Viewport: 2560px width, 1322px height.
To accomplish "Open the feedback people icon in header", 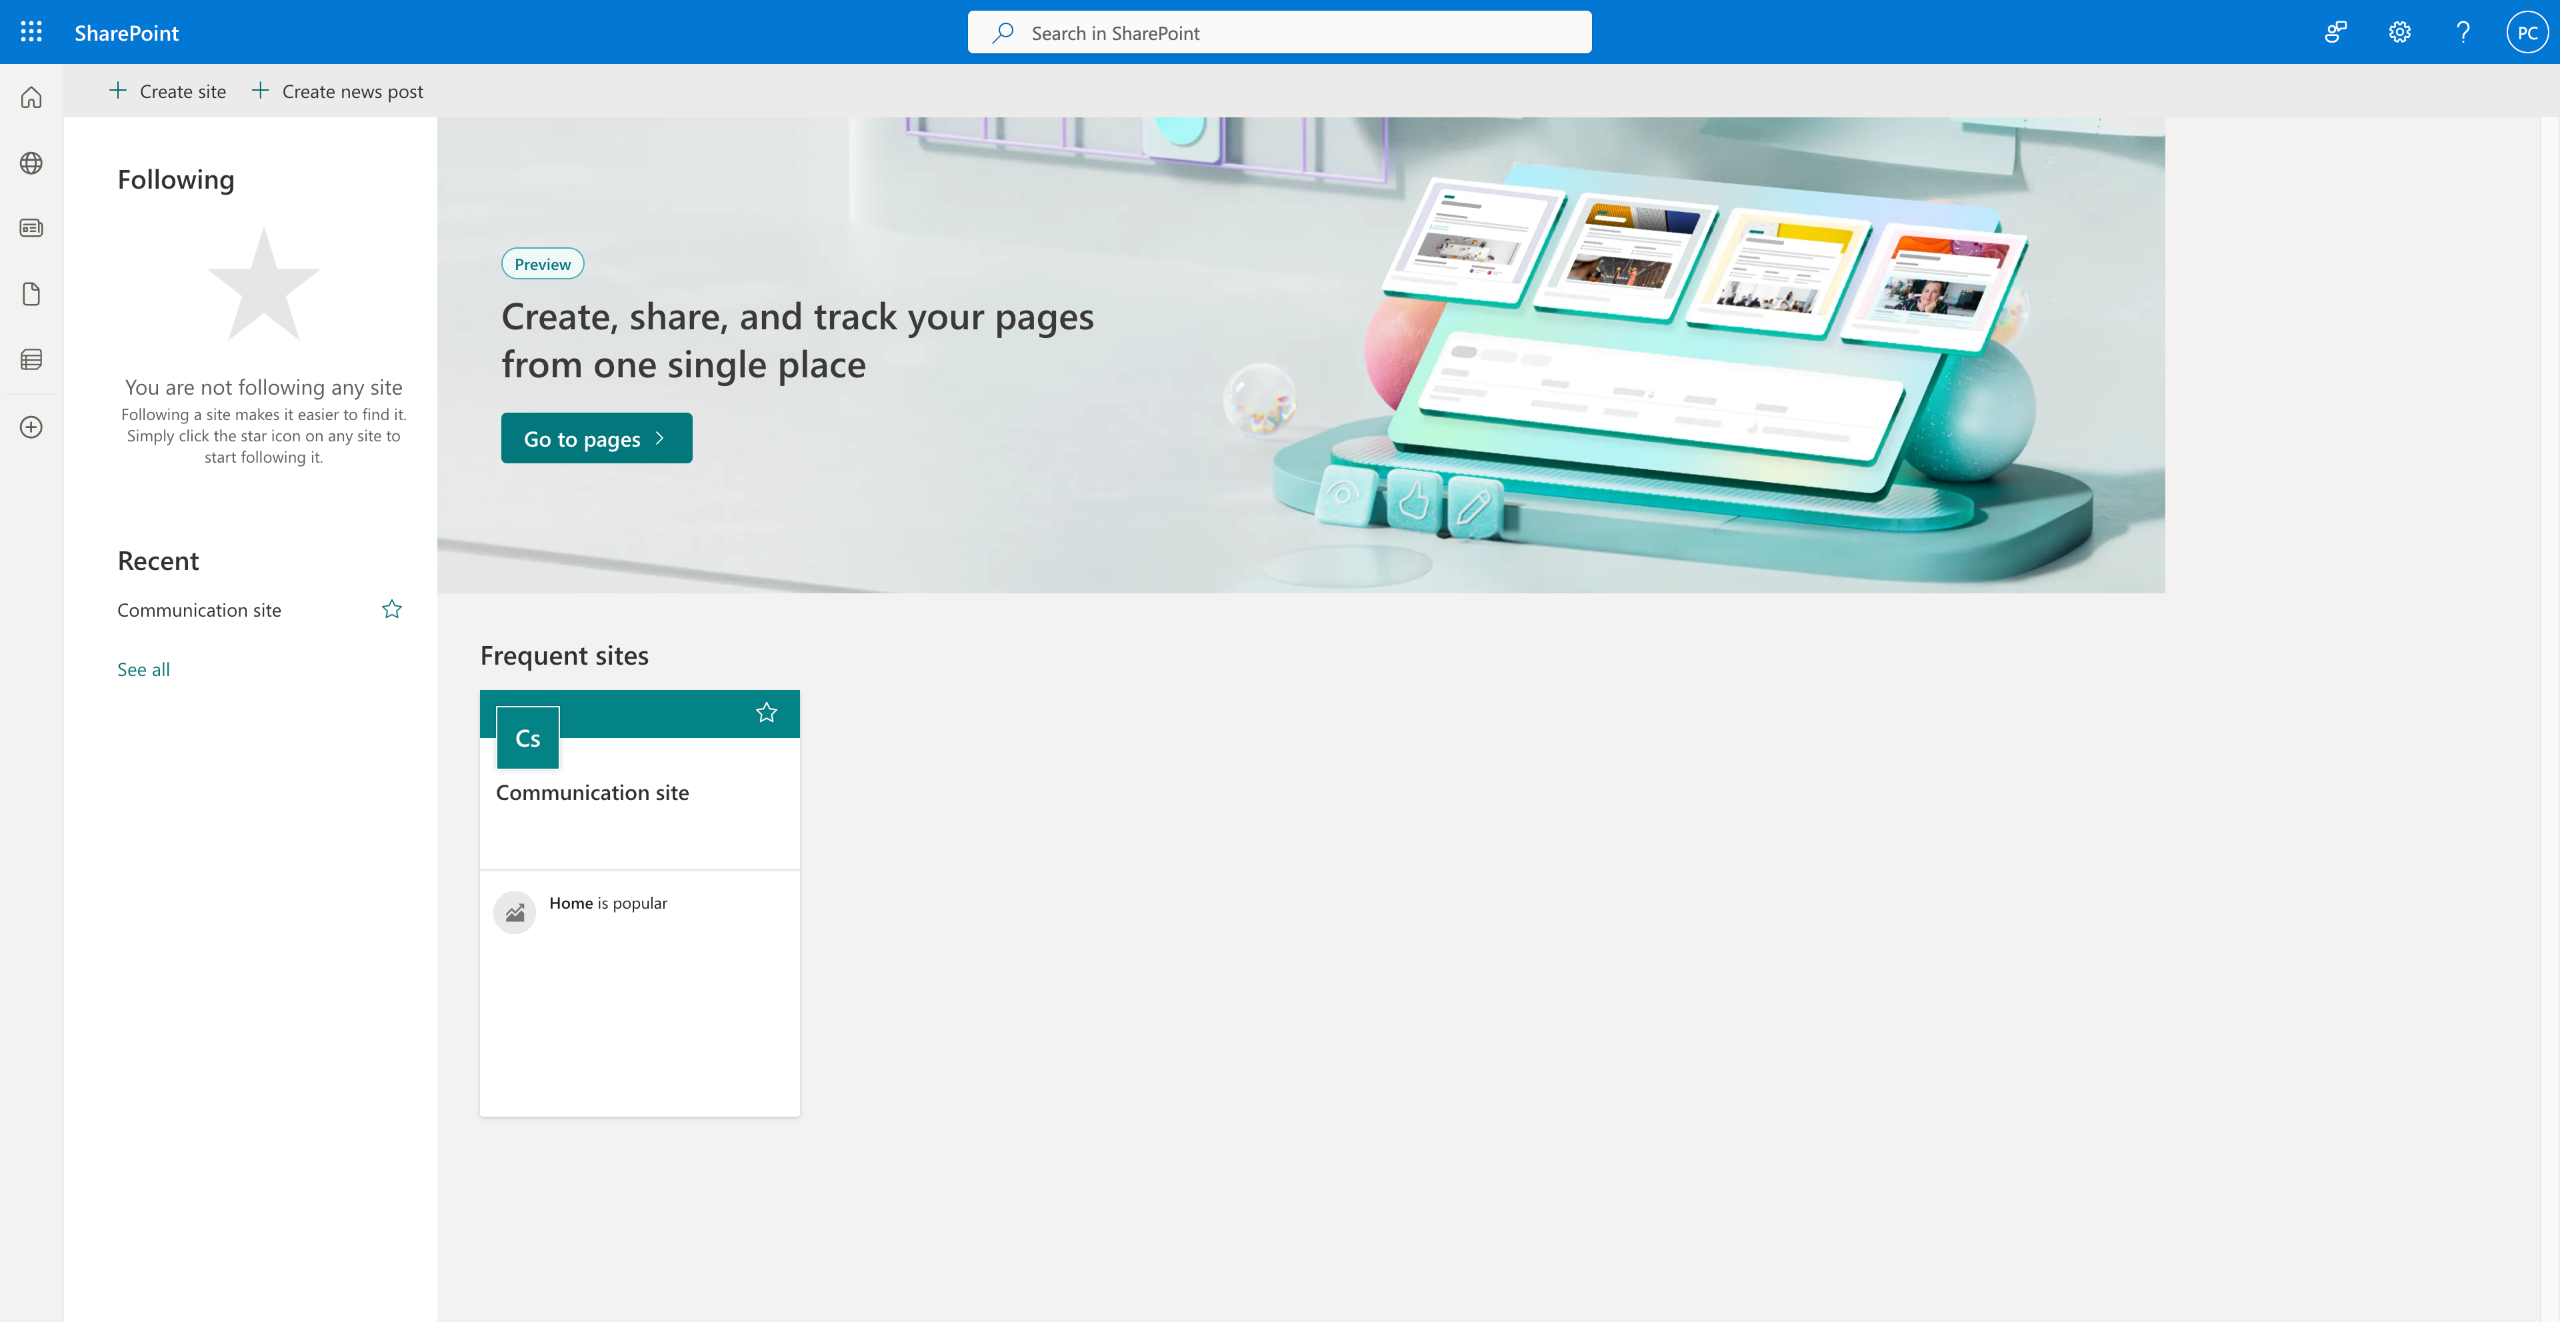I will click(2335, 32).
